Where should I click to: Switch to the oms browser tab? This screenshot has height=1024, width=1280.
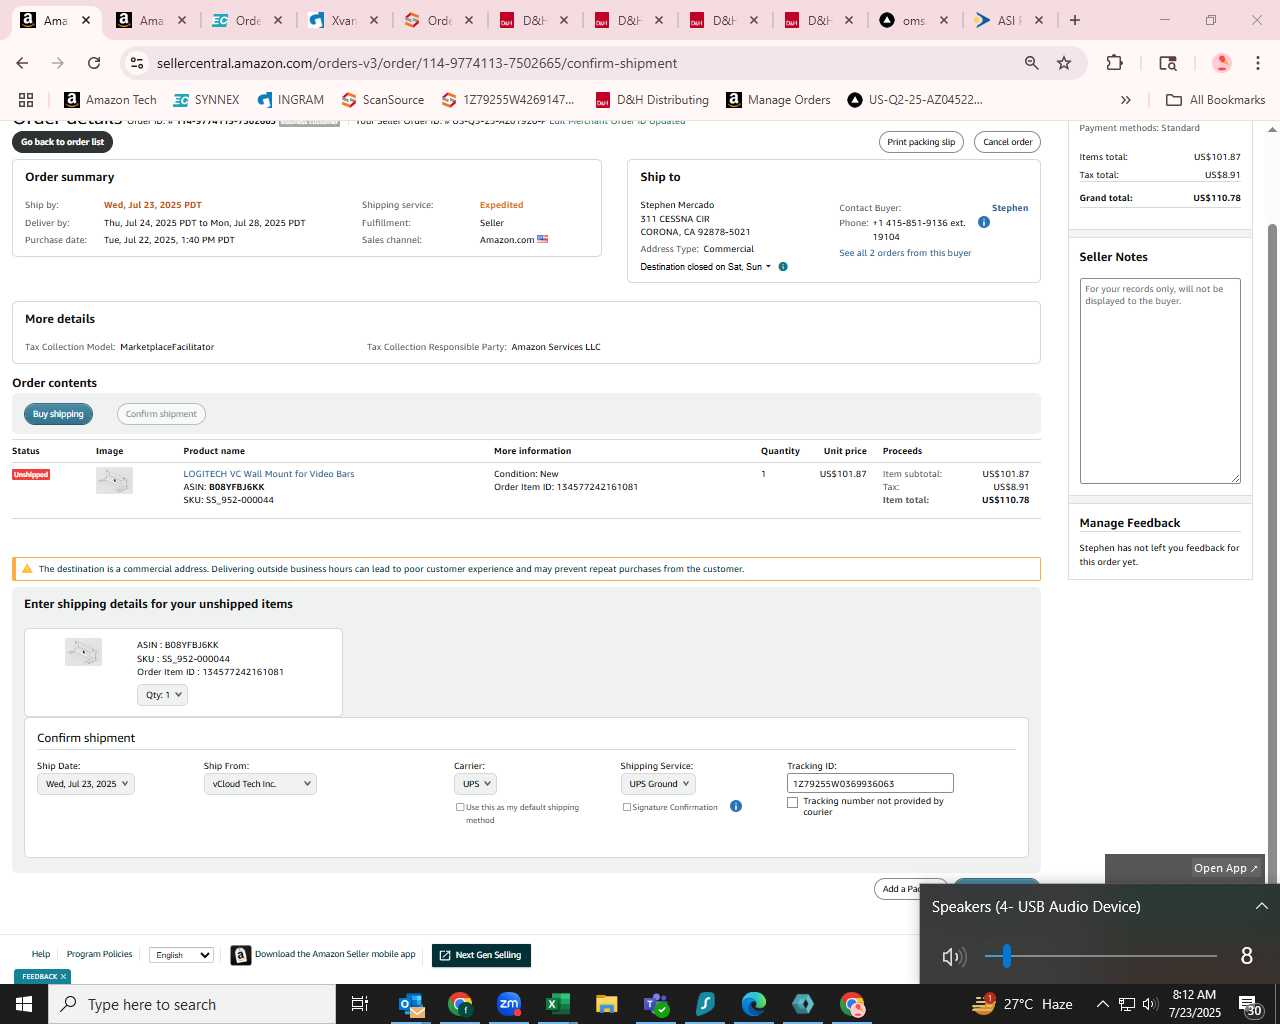(914, 20)
